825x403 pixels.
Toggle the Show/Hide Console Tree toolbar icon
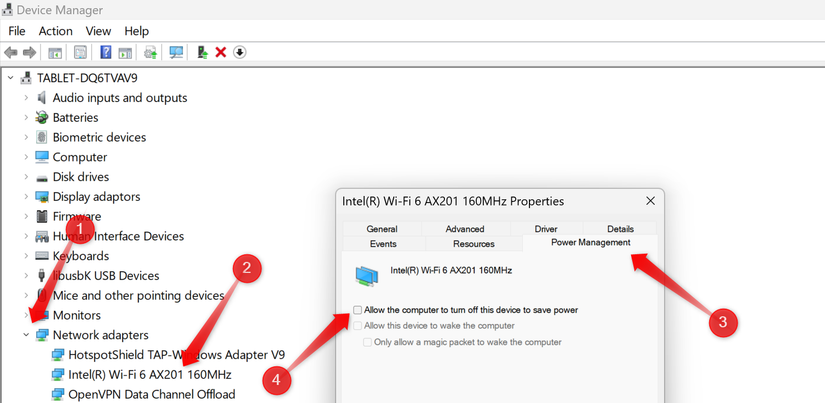pyautogui.click(x=55, y=53)
